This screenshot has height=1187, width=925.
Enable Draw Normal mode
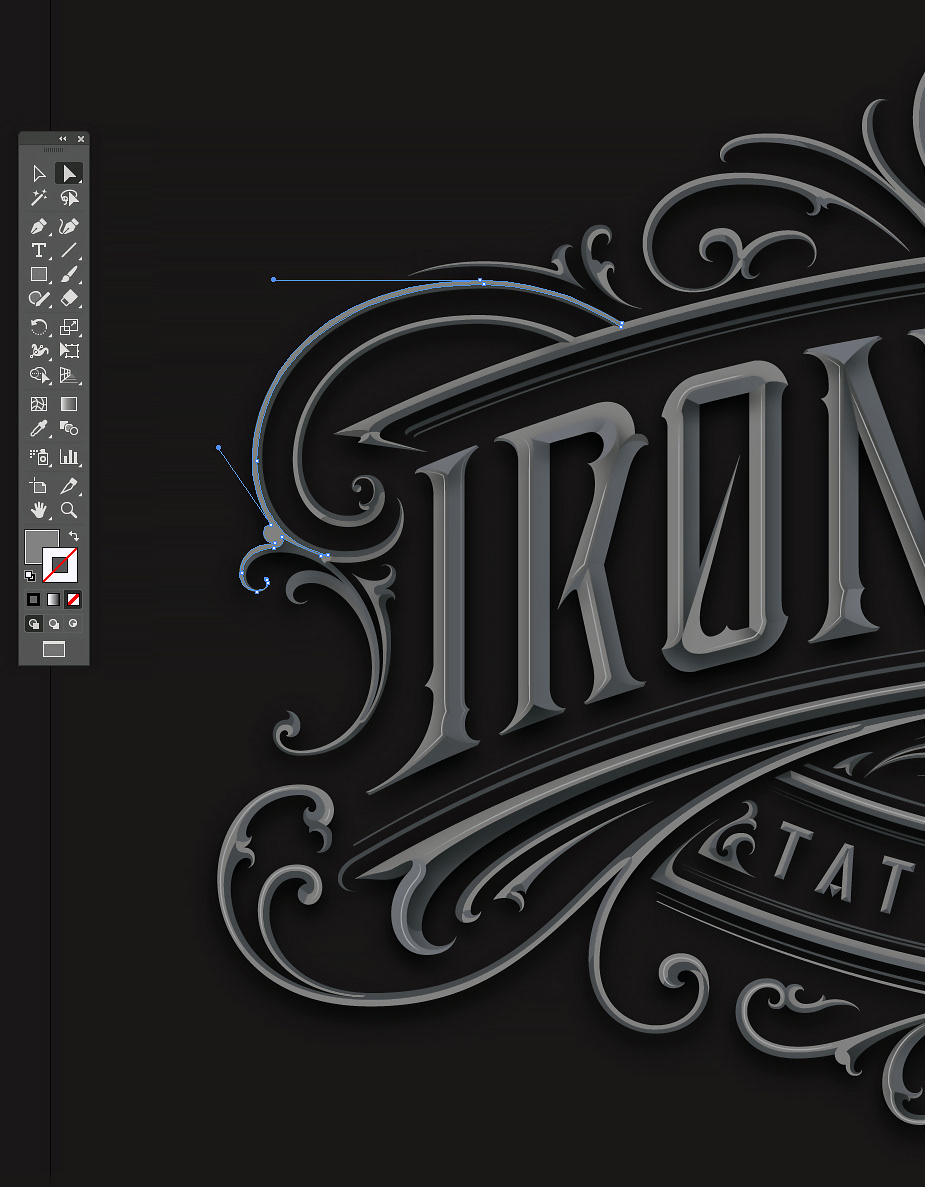[x=33, y=624]
